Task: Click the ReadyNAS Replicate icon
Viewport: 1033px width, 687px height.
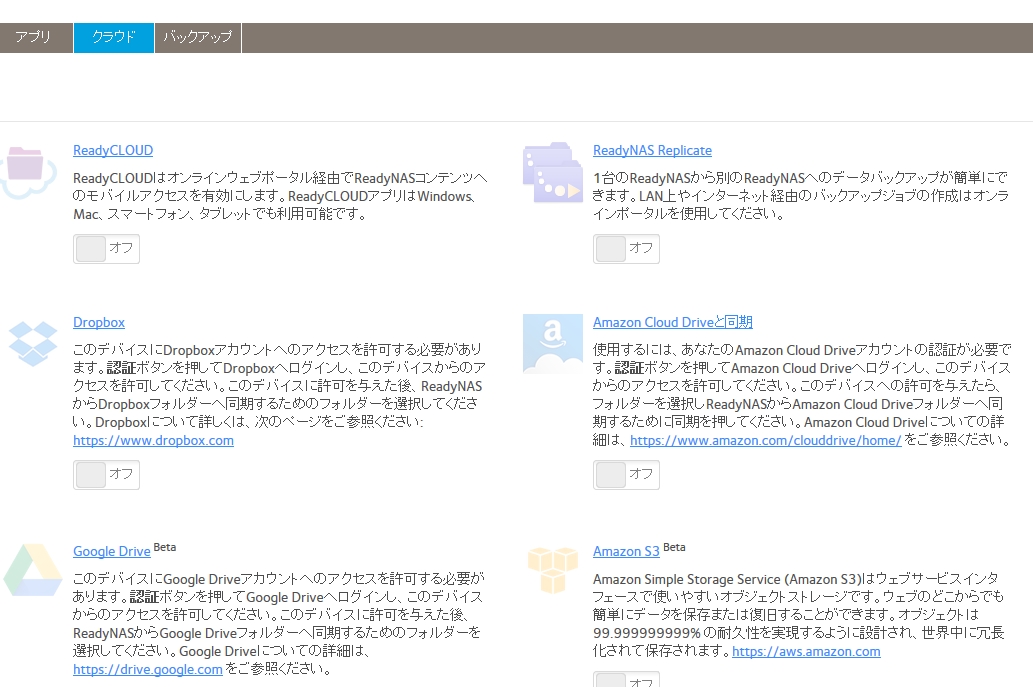Action: (x=553, y=173)
